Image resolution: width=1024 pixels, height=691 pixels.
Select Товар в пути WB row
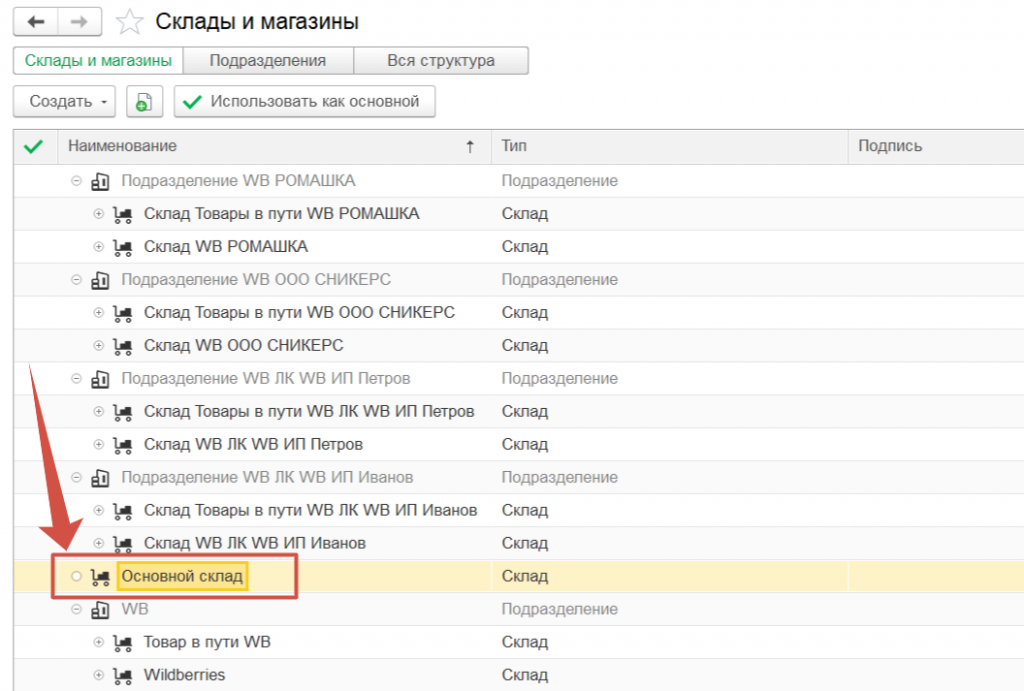click(x=207, y=642)
